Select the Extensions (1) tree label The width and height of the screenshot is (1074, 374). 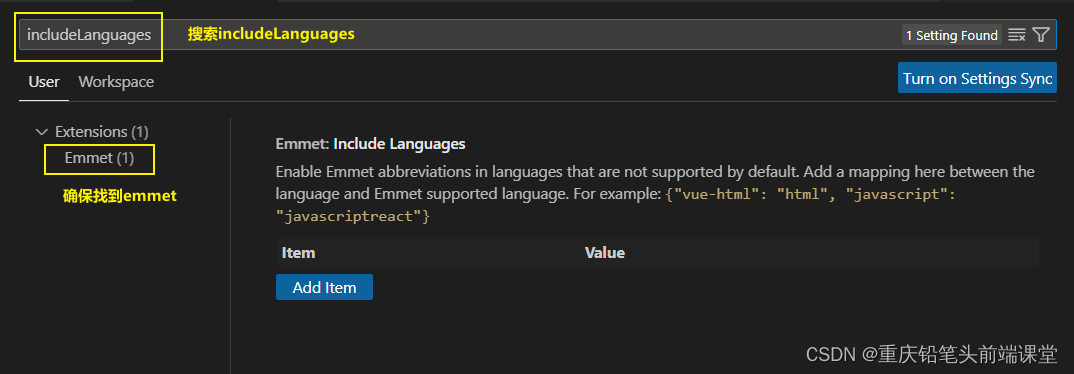[x=102, y=132]
